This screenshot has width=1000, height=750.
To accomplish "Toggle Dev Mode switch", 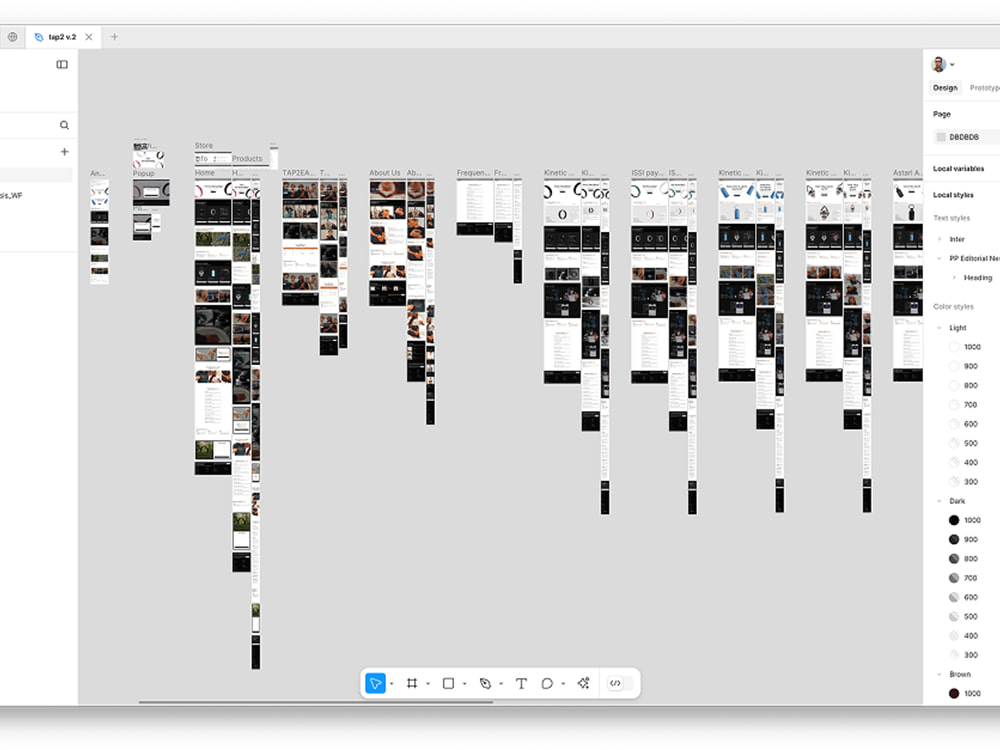I will coord(620,683).
